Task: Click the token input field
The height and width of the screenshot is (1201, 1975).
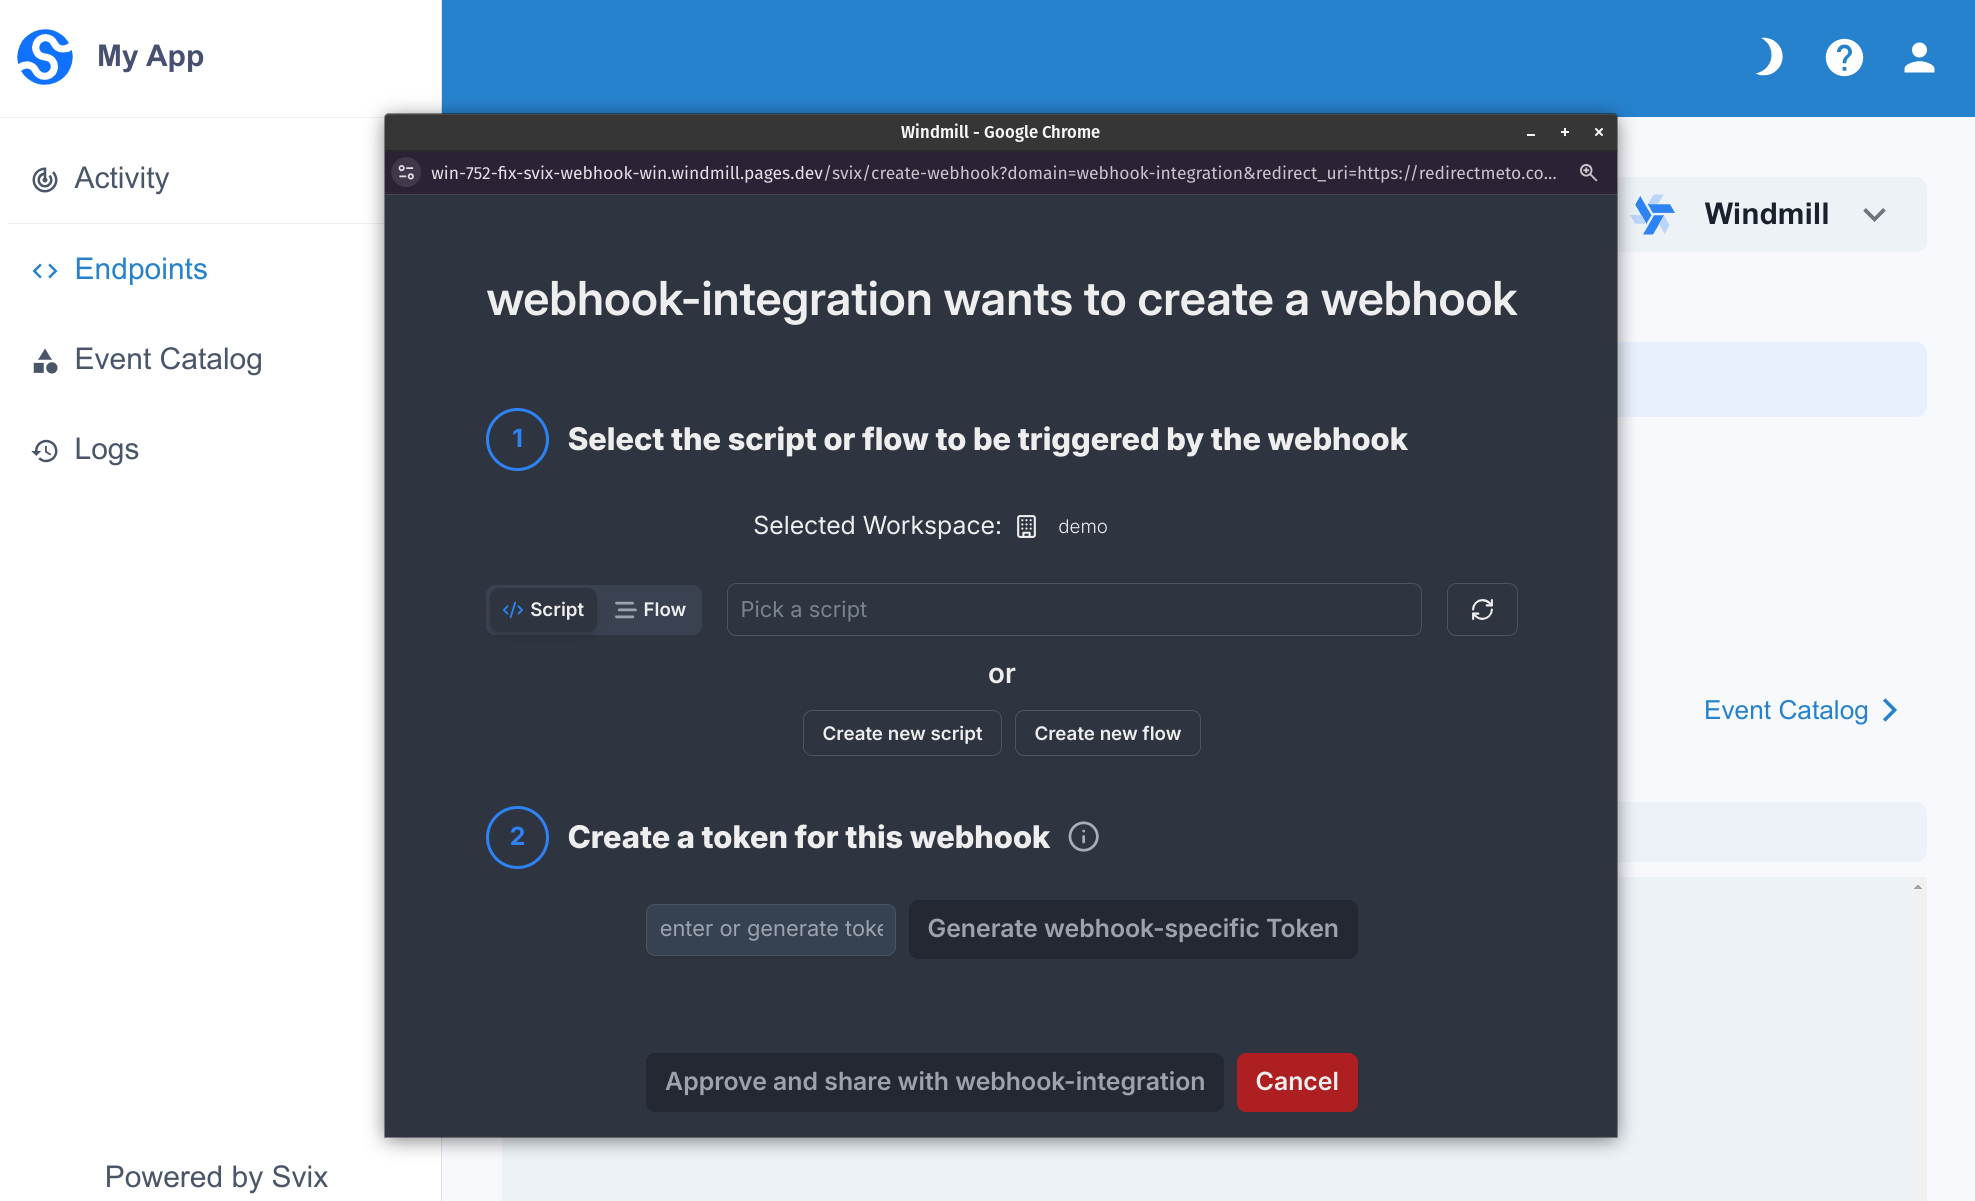Action: (x=772, y=929)
